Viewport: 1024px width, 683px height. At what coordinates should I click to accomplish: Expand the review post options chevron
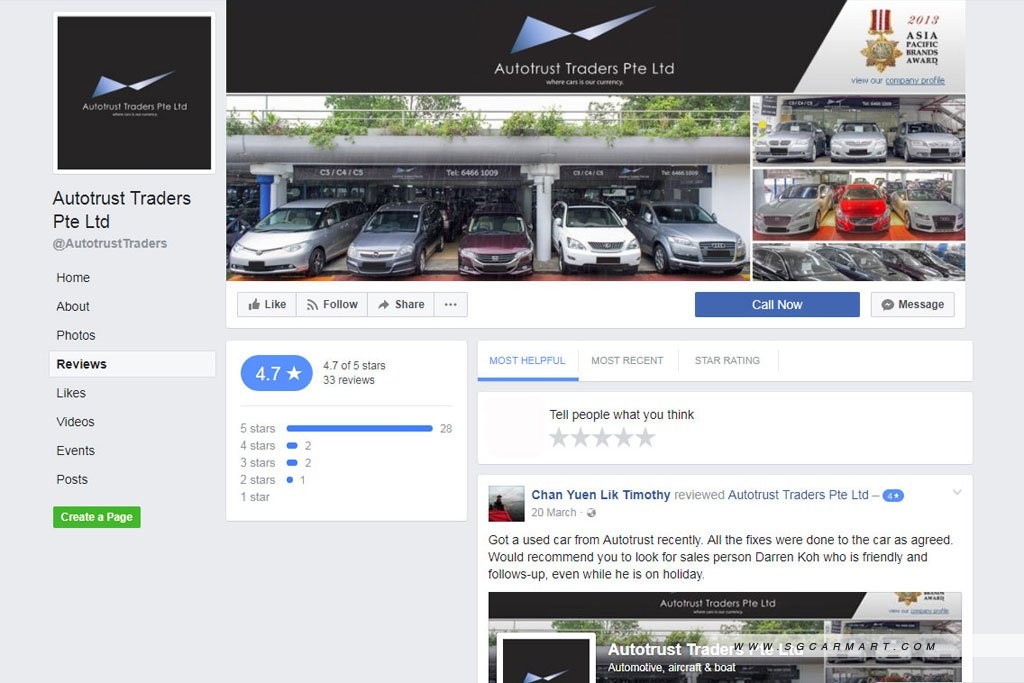(x=957, y=492)
